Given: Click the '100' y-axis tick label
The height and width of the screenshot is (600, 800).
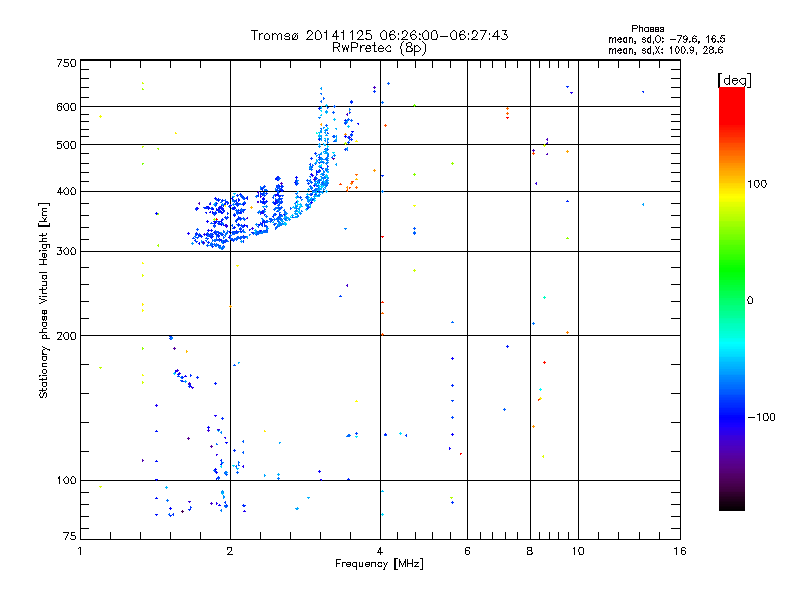Looking at the screenshot, I should [66, 480].
